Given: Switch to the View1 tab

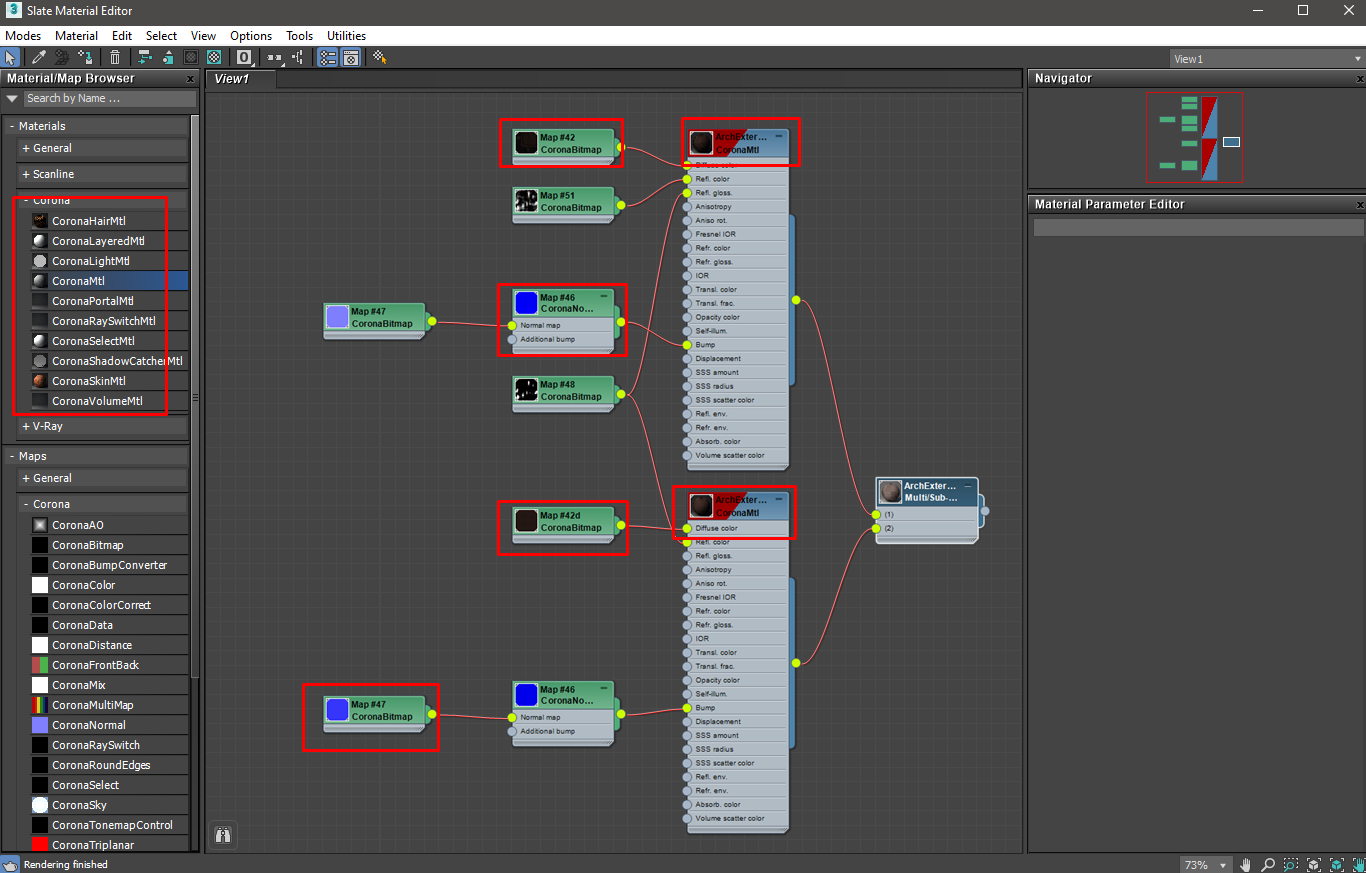Looking at the screenshot, I should (x=231, y=78).
